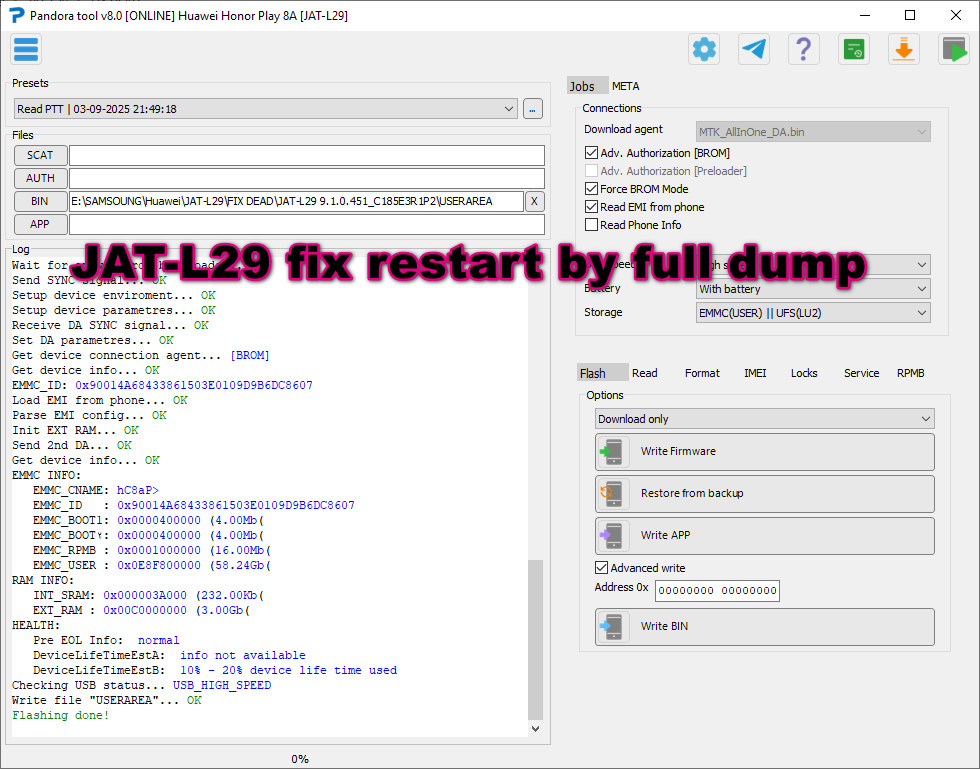Screen dimensions: 980x769
Task: Click the EMMC_ID value in EMMC INFO
Action: coord(236,505)
